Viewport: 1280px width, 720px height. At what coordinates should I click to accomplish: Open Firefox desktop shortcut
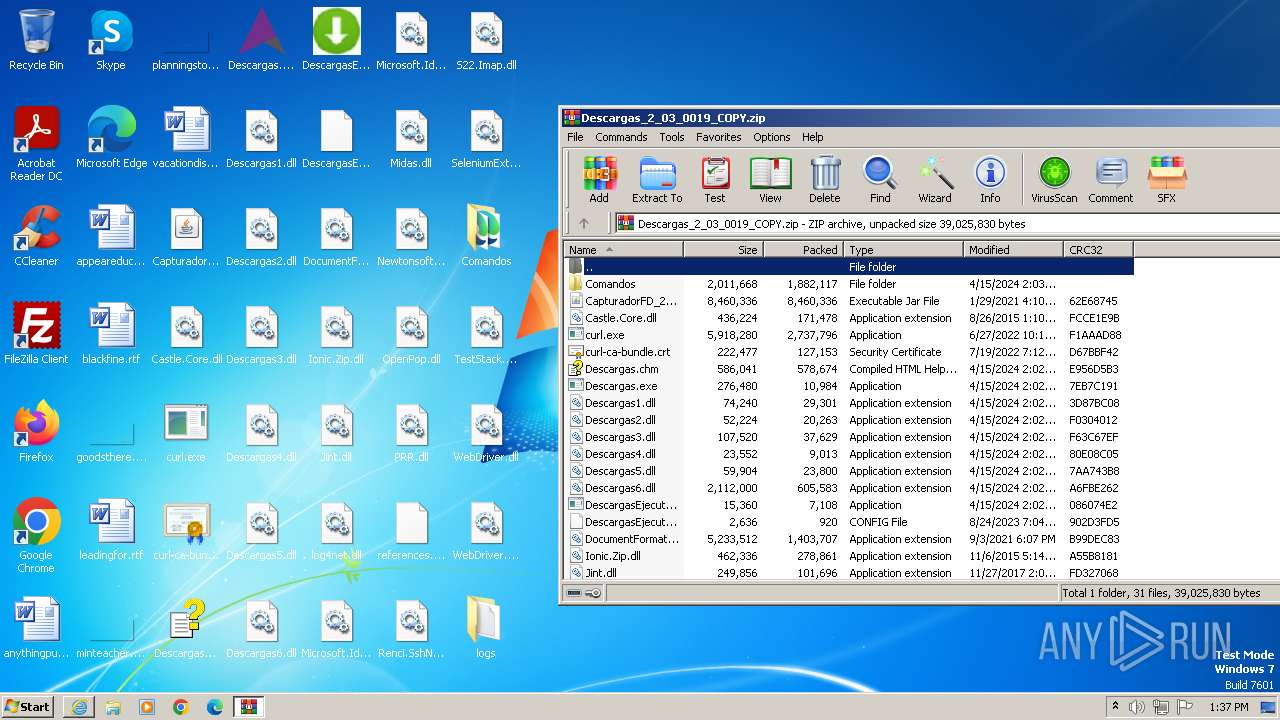tap(36, 433)
